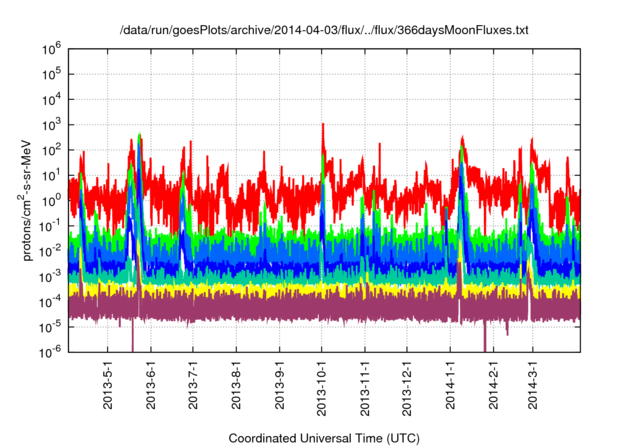This screenshot has width=640, height=448.
Task: Click the 10^-6 y-axis tick label
Action: click(x=51, y=352)
